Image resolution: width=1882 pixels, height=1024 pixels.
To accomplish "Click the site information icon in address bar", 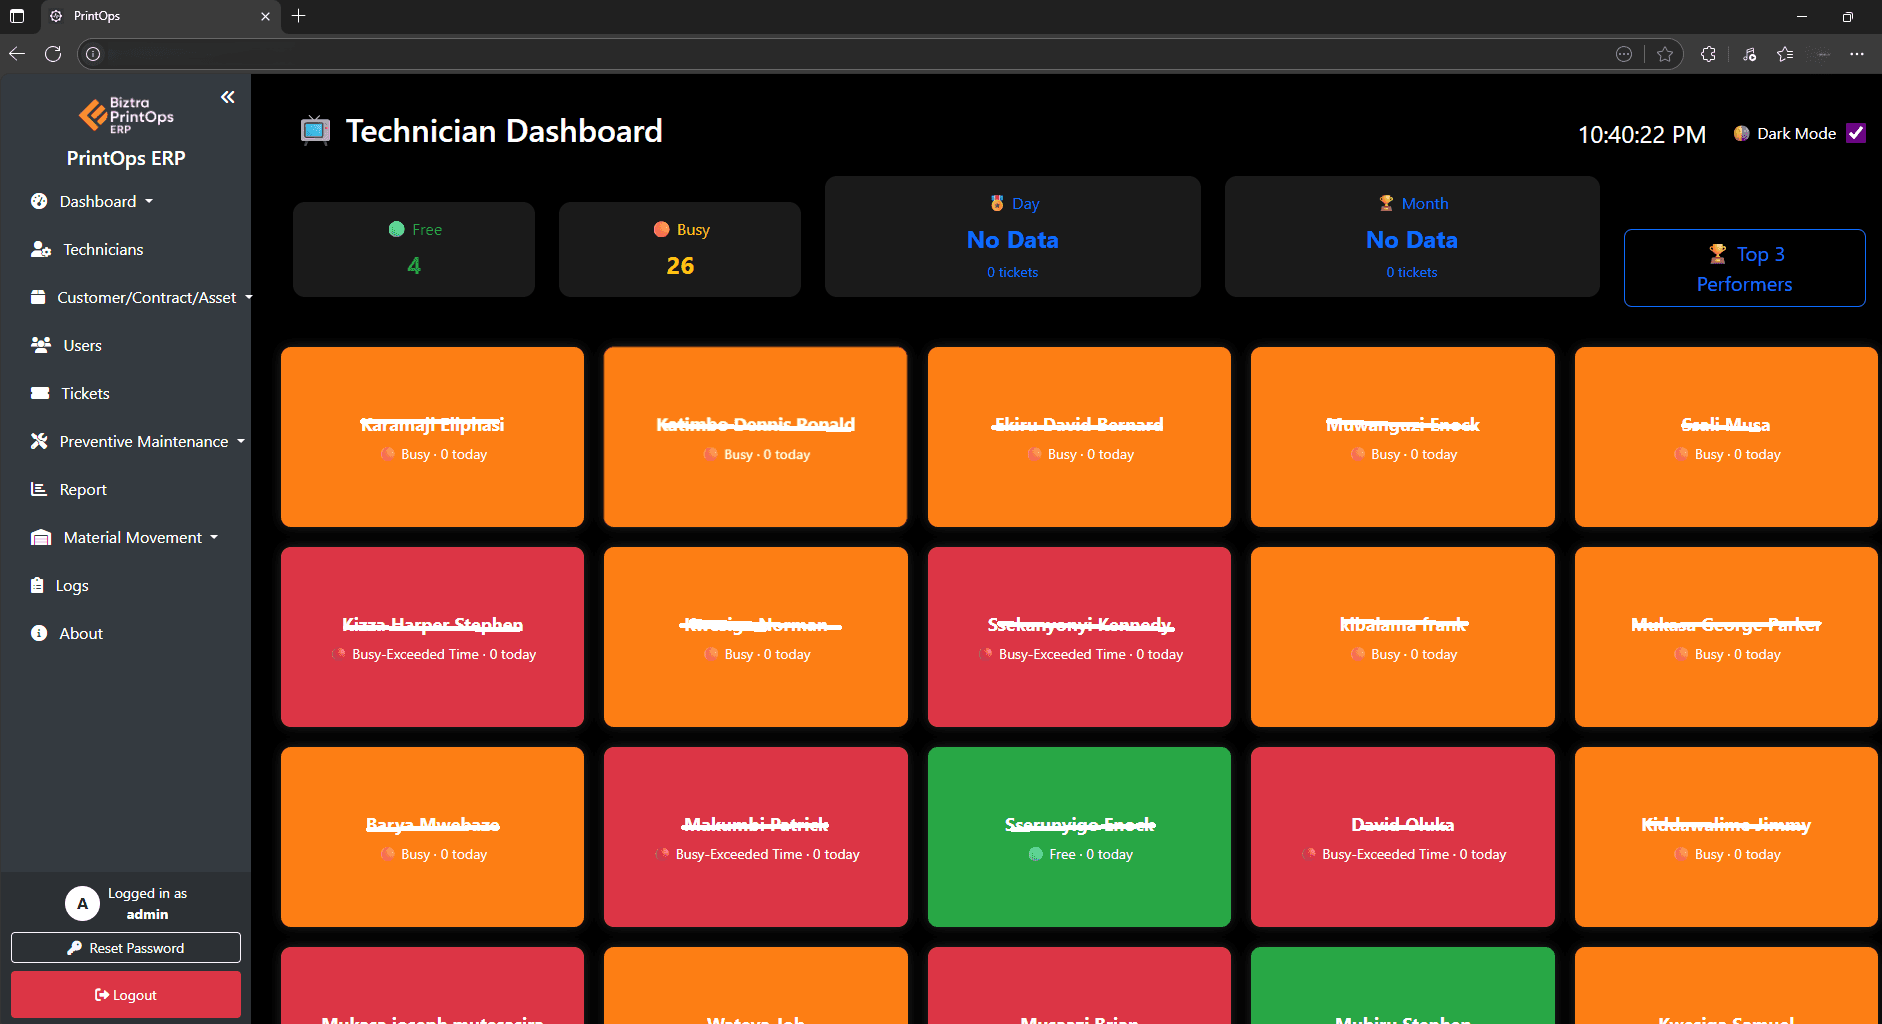I will point(93,54).
